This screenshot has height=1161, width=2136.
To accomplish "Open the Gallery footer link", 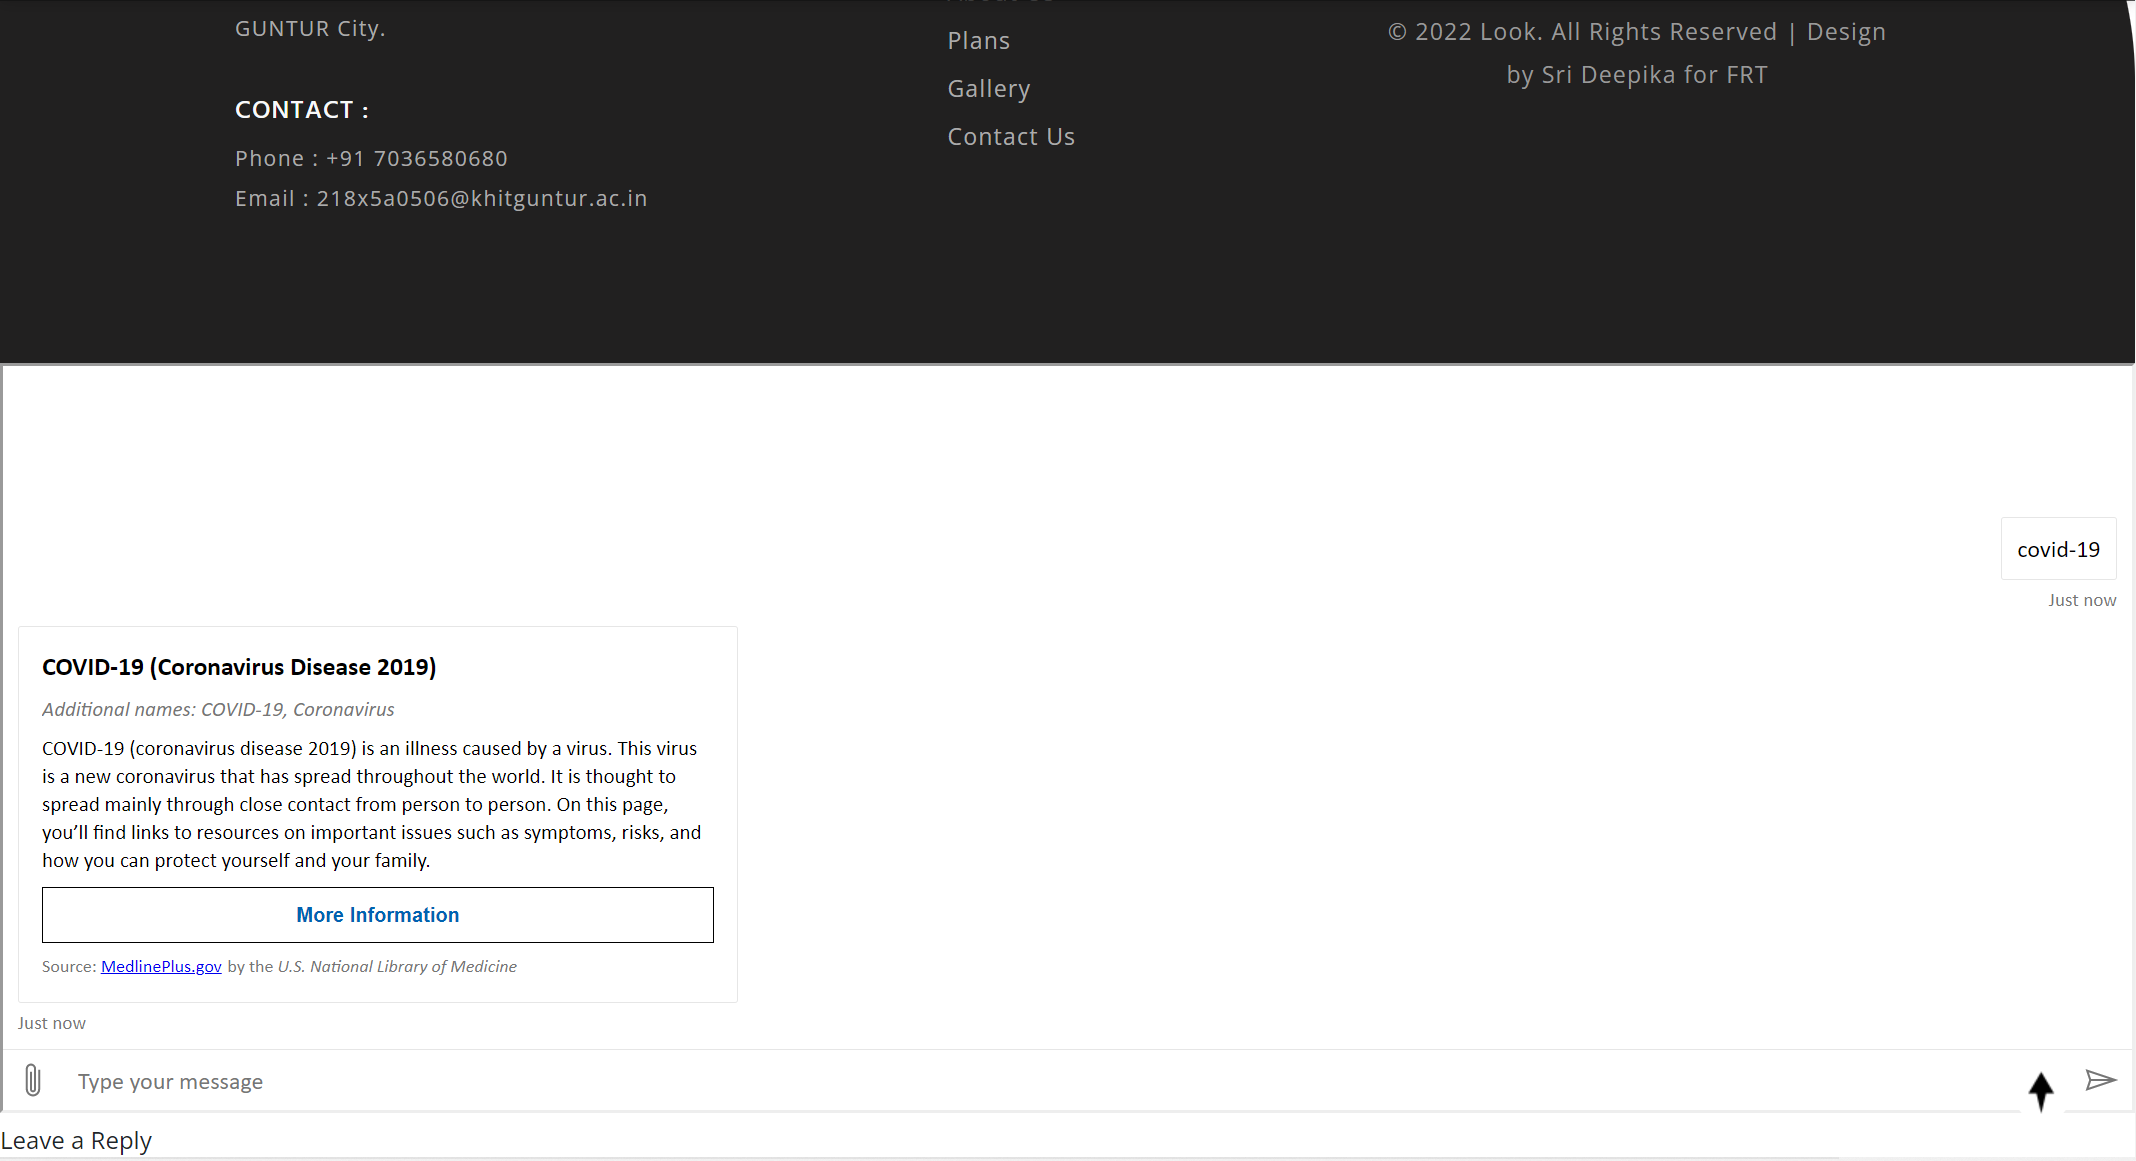I will pyautogui.click(x=988, y=88).
